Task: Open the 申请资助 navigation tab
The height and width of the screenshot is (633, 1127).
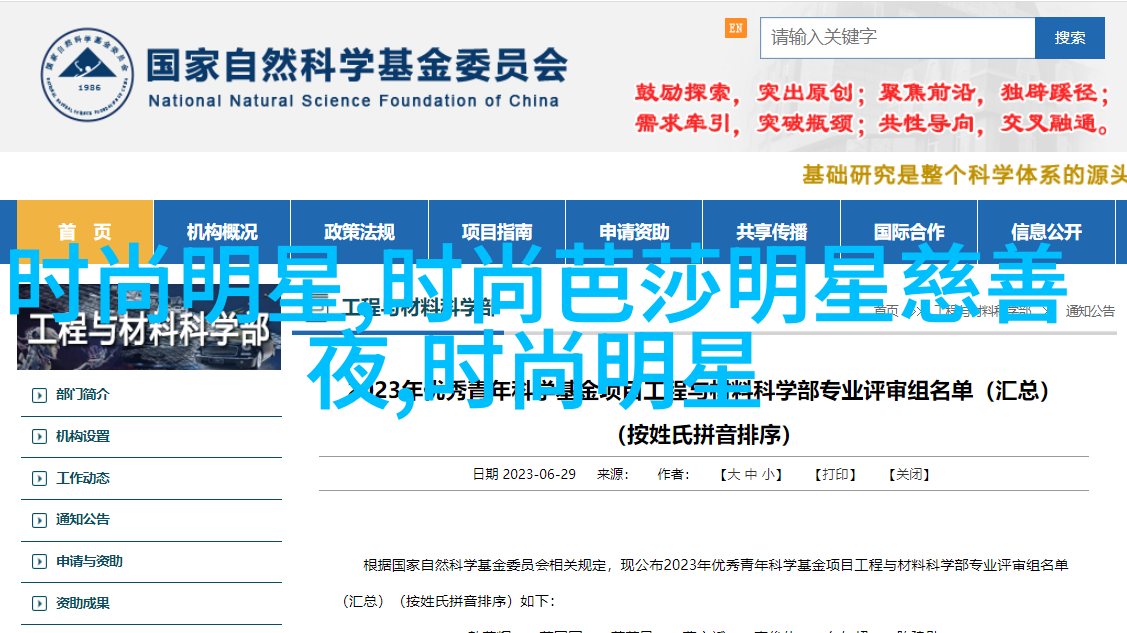Action: 634,231
